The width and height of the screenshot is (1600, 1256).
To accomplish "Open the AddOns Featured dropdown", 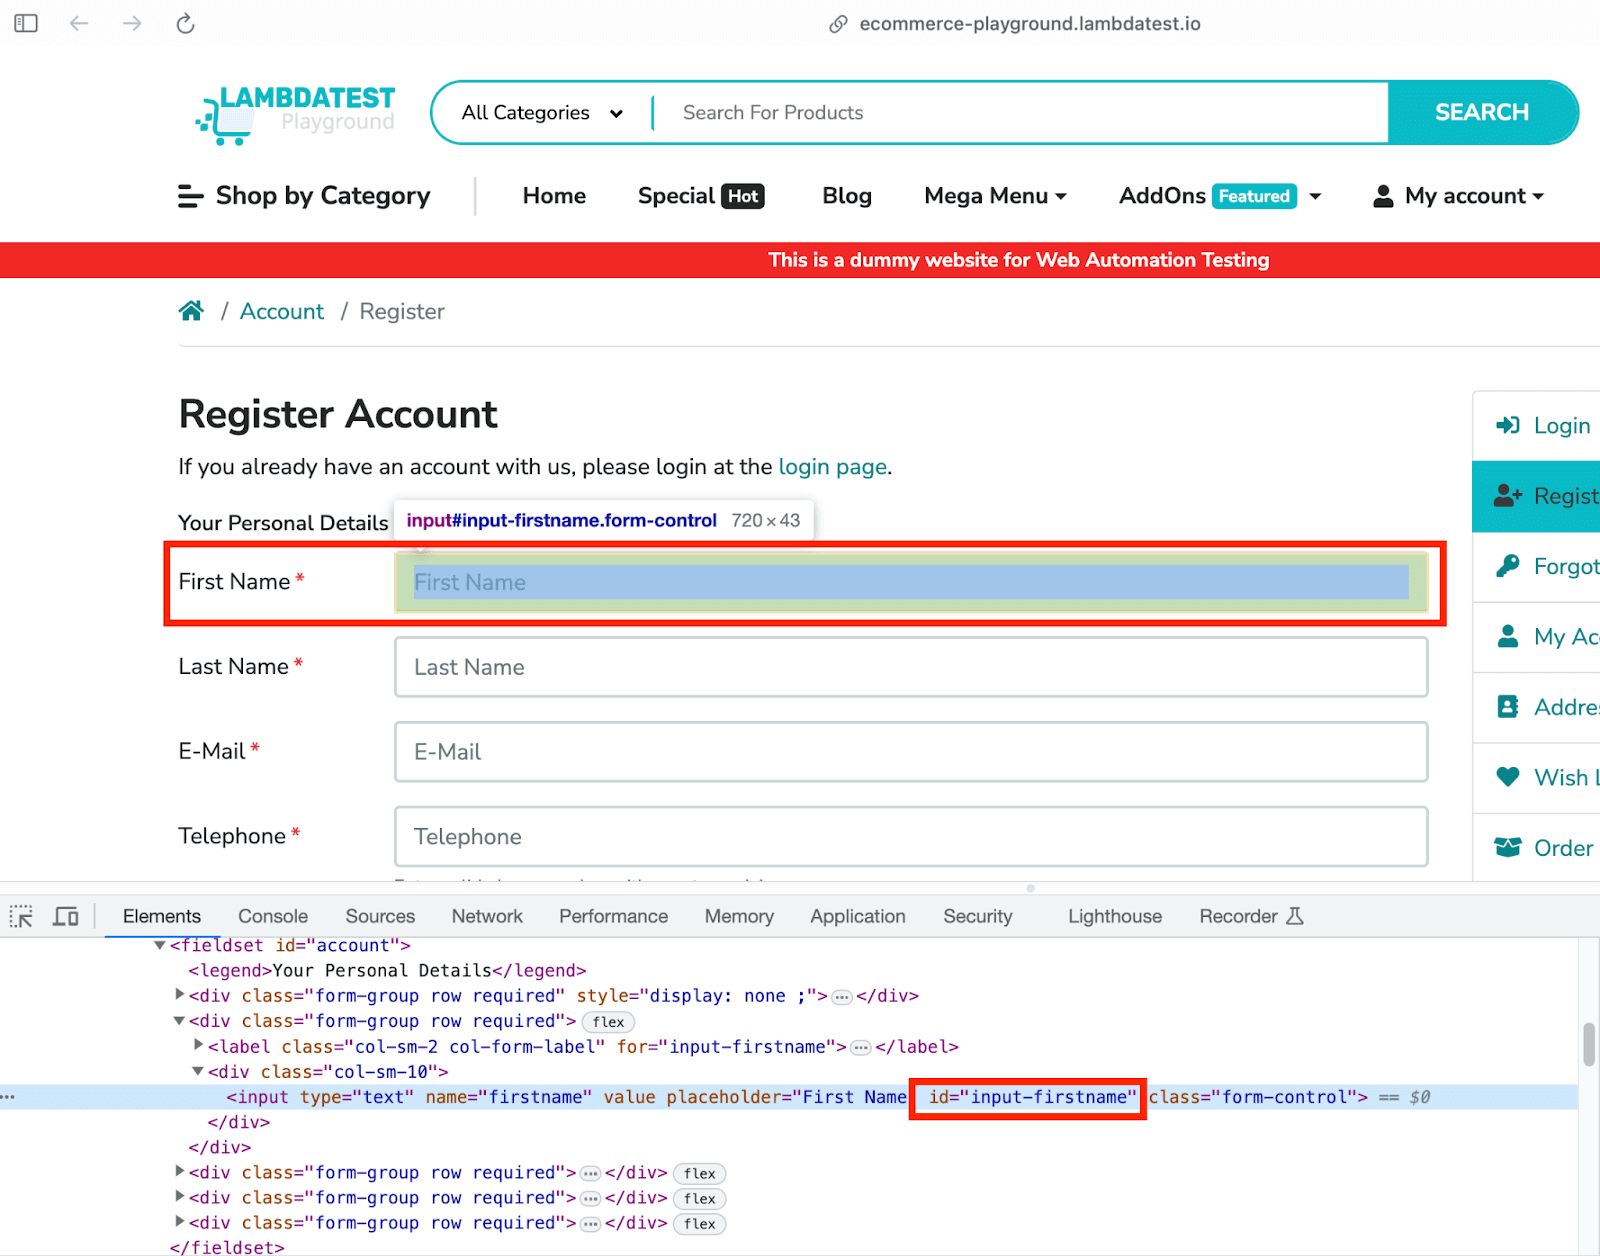I will click(x=1220, y=196).
